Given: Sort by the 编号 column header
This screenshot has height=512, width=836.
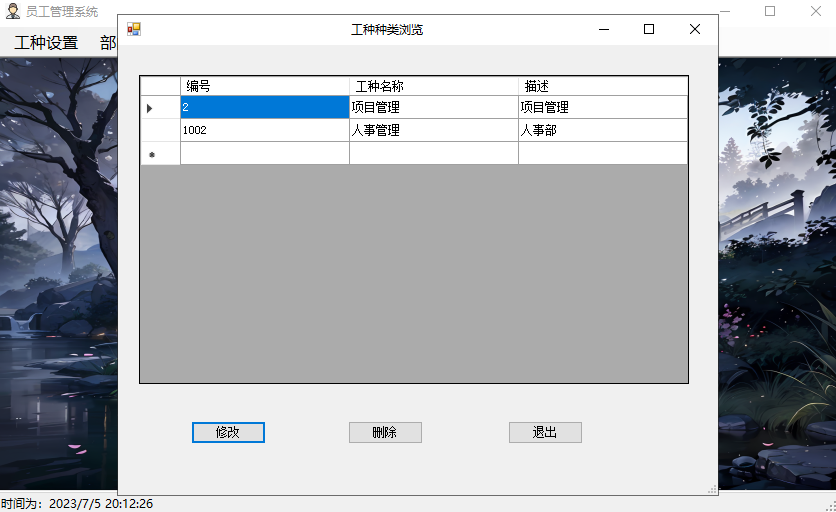Looking at the screenshot, I should click(x=264, y=86).
